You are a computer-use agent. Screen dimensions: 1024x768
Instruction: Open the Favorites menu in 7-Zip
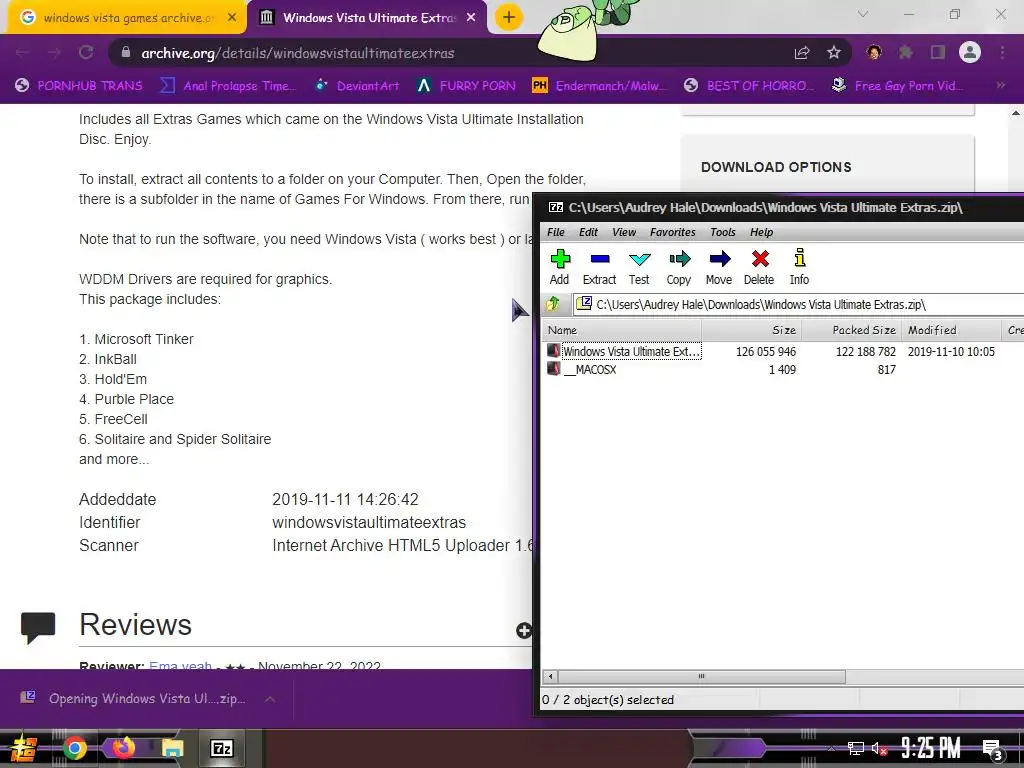click(673, 232)
